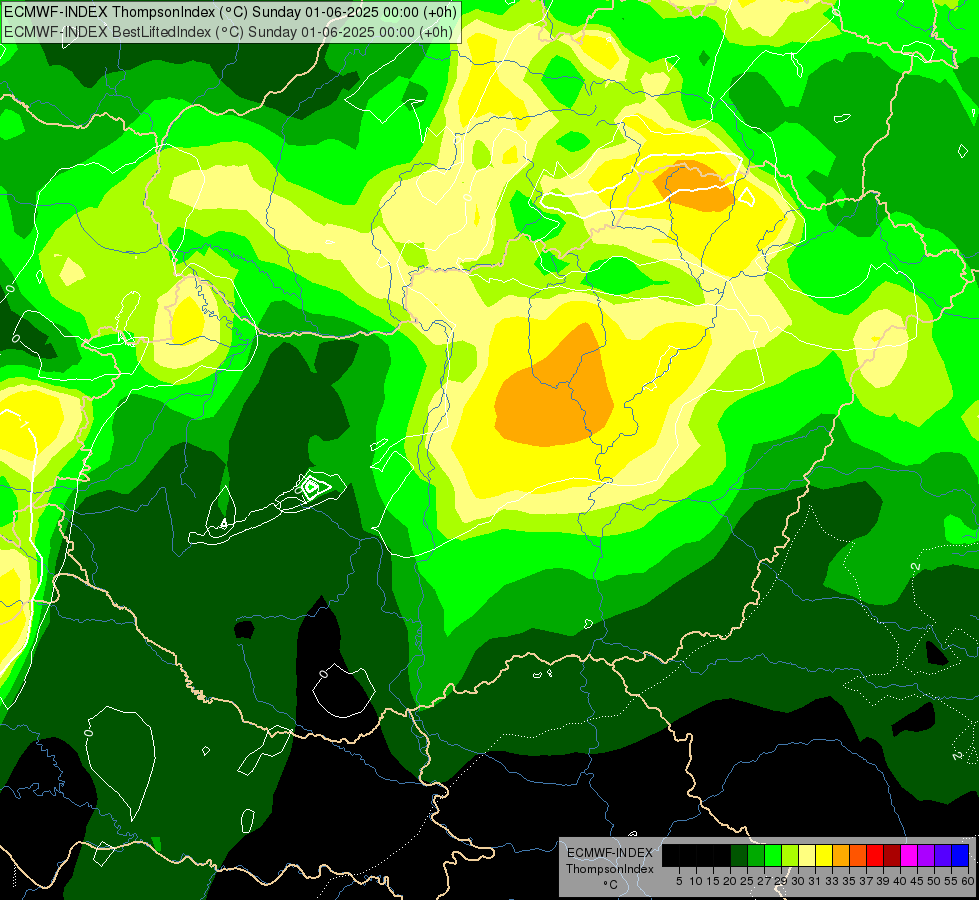Pick the blue 55–60 legend swatch
Image resolution: width=979 pixels, height=900 pixels.
click(960, 855)
